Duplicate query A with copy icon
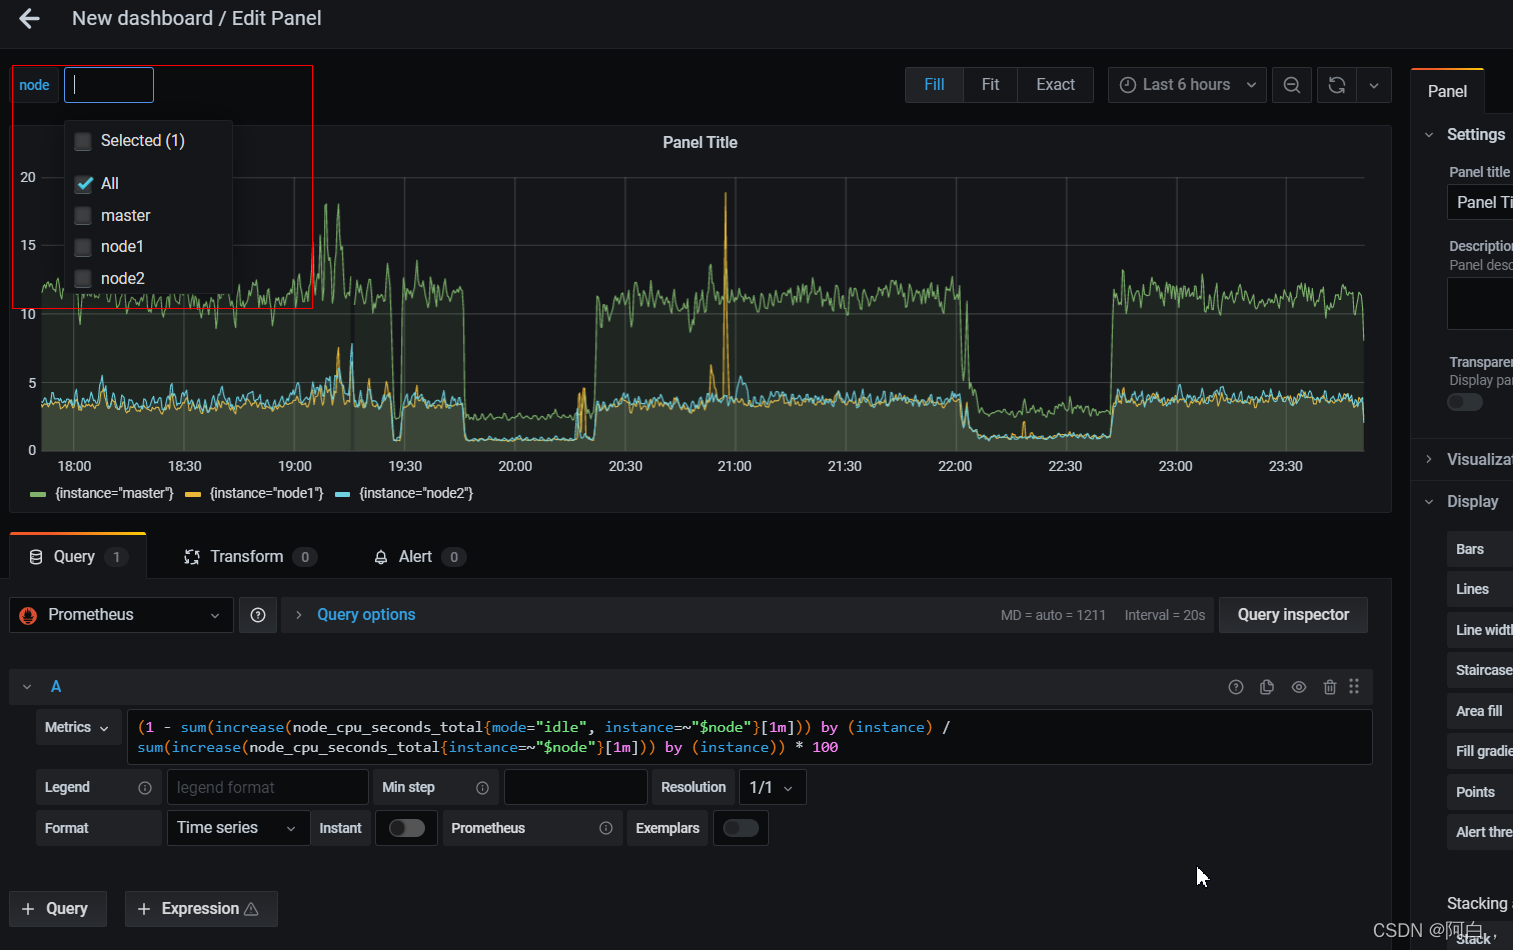 tap(1267, 687)
